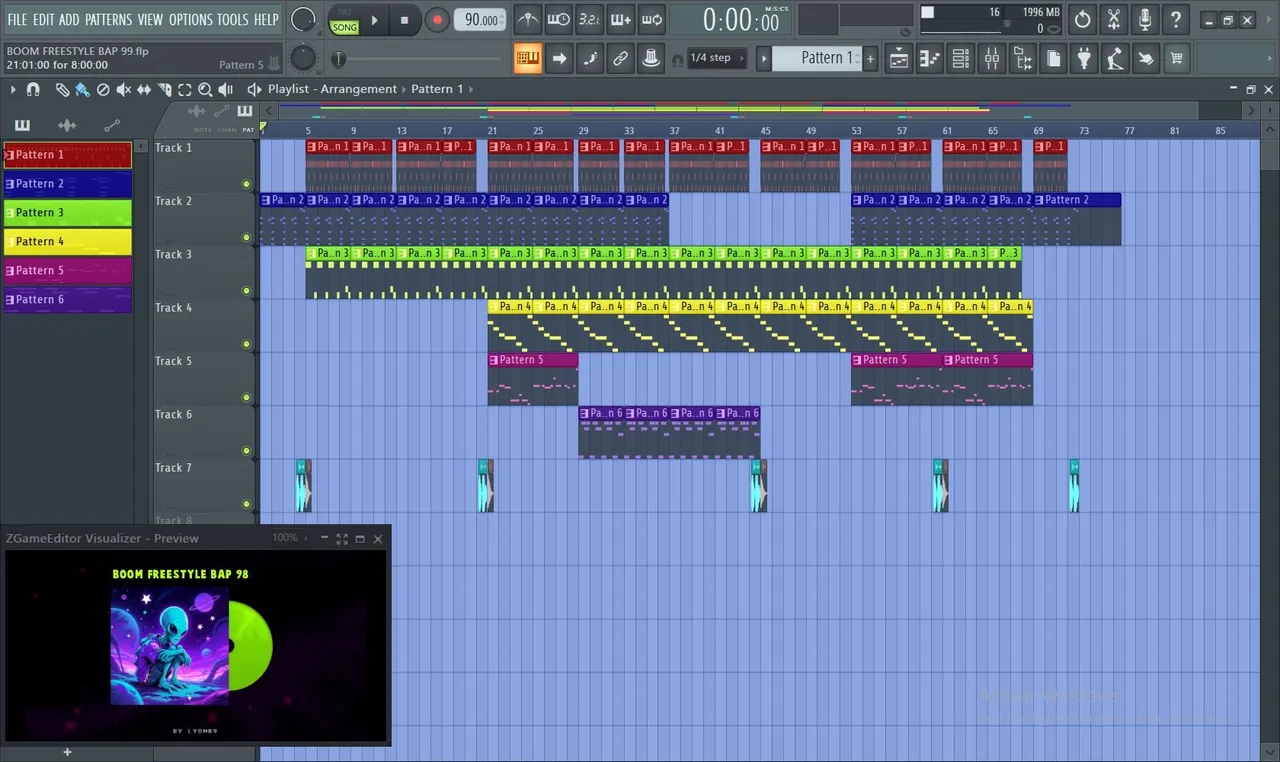Click the one-click audio recording microphone
Image resolution: width=1280 pixels, height=762 pixels.
point(1145,19)
